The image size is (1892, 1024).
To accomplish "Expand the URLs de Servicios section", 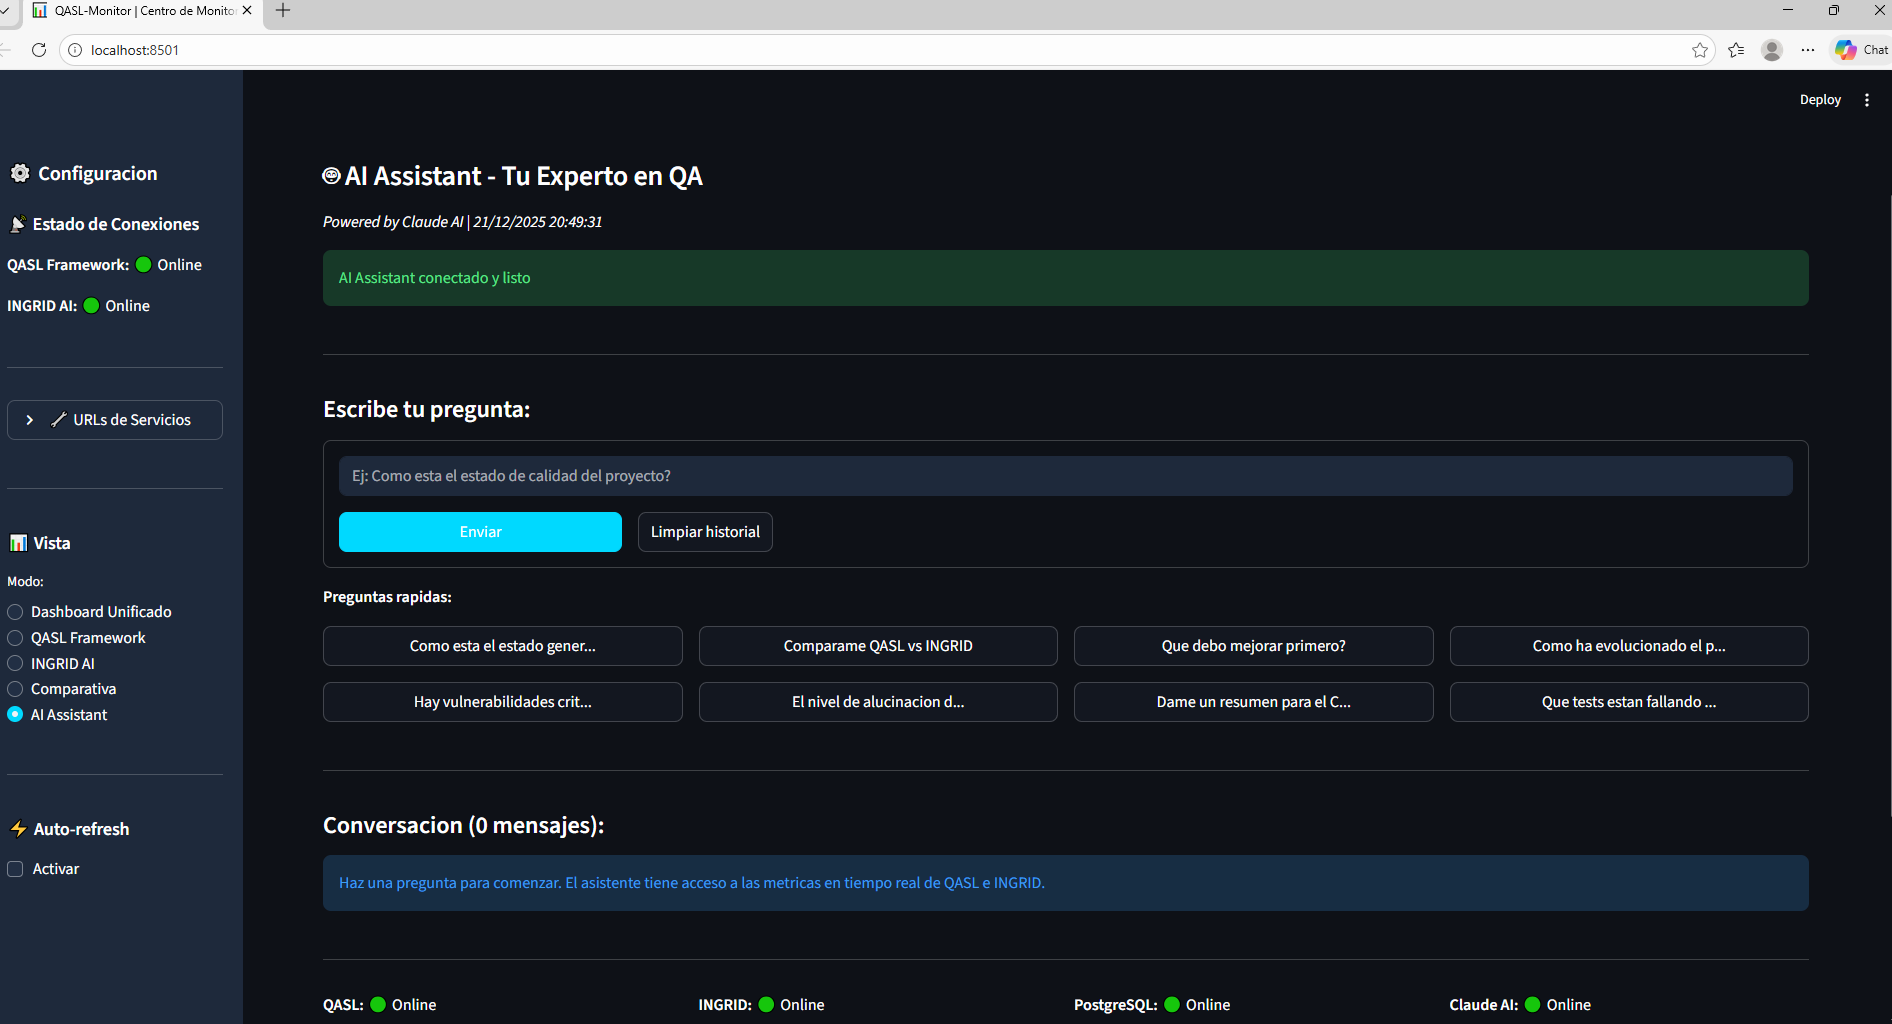I will [30, 419].
